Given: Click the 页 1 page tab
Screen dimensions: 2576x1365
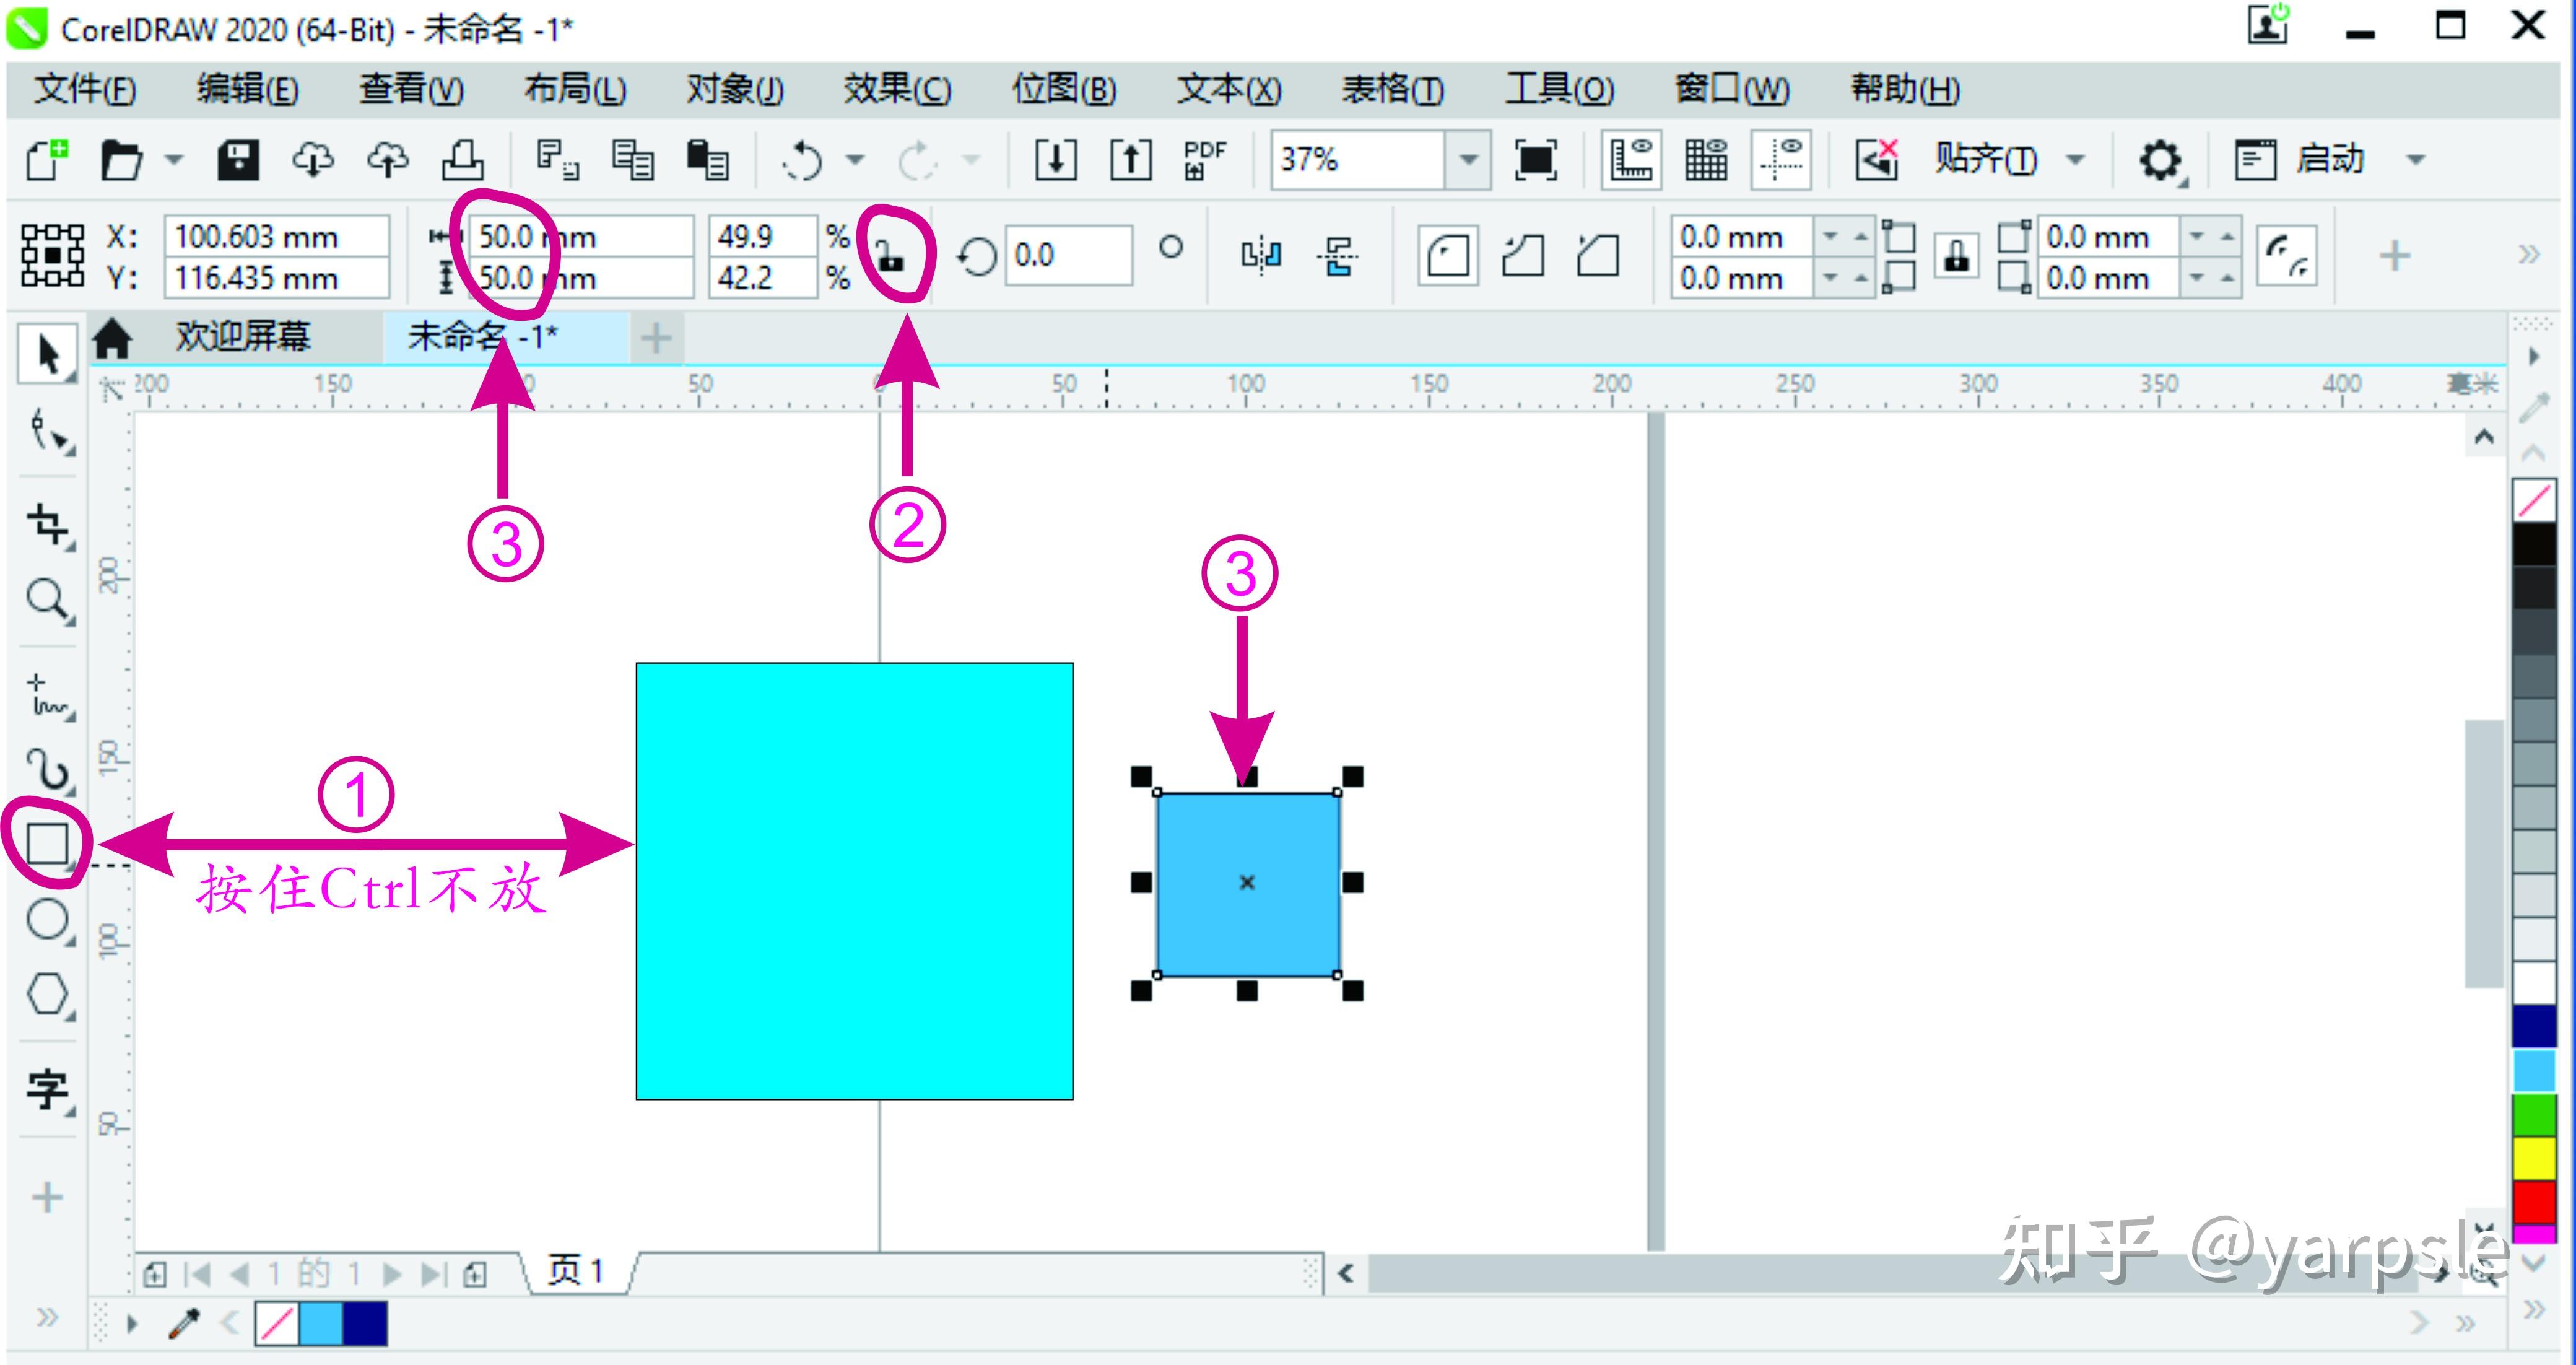Looking at the screenshot, I should click(x=576, y=1271).
